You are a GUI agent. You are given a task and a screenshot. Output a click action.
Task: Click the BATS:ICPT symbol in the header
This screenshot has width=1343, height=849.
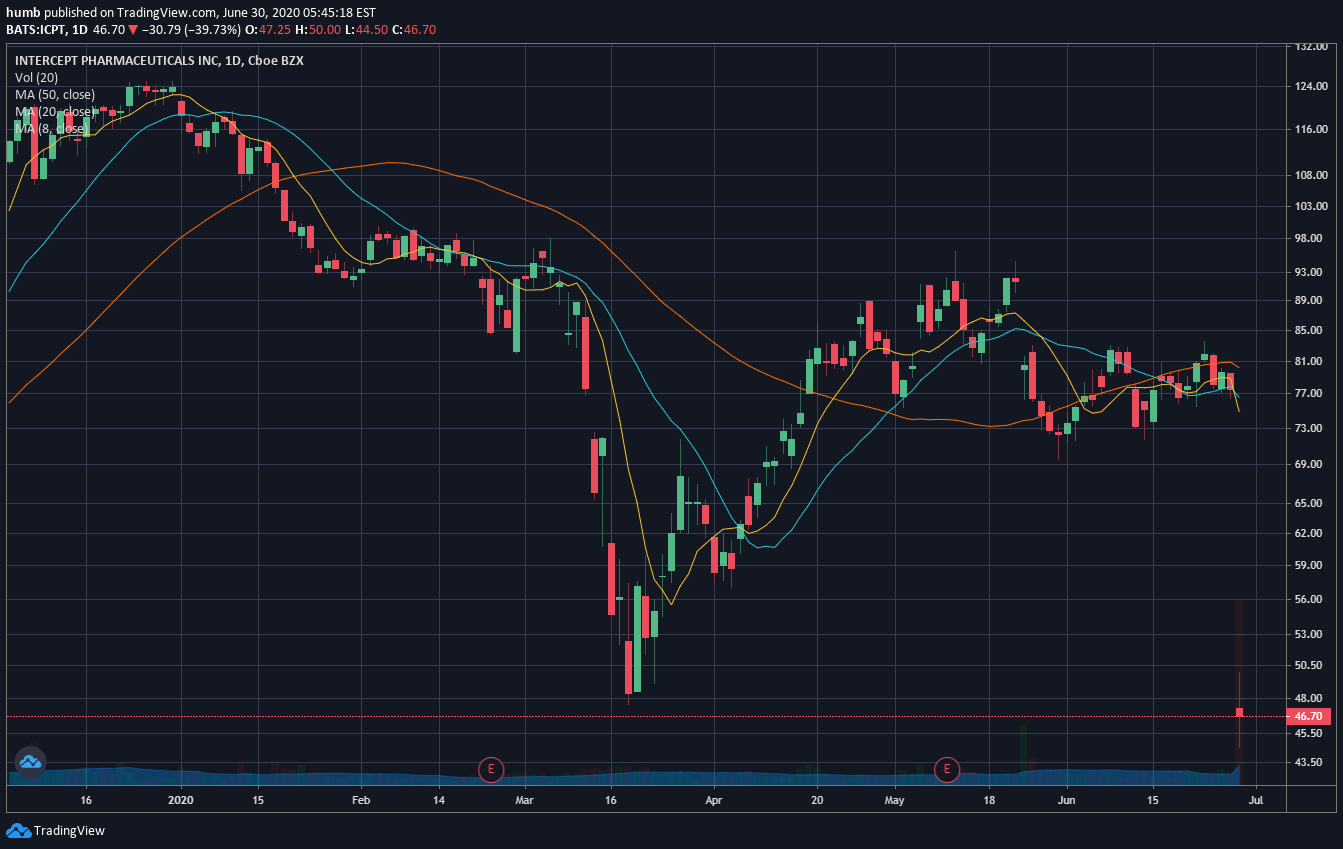click(35, 30)
